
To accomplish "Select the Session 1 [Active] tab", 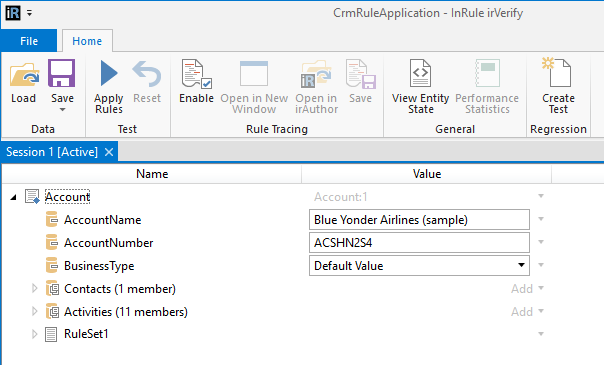I will pyautogui.click(x=52, y=152).
